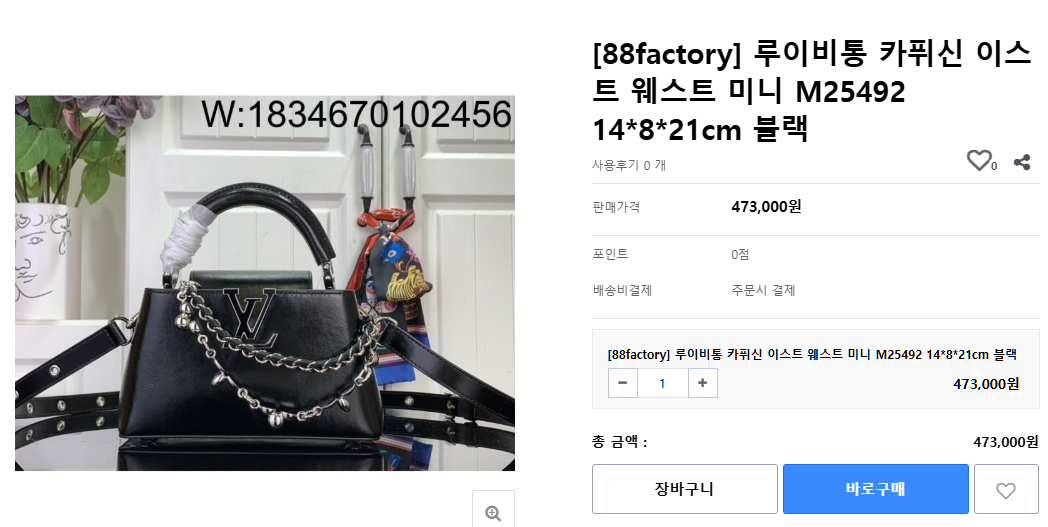Add the item with the 장바구니 button
The image size is (1048, 527).
pos(684,490)
